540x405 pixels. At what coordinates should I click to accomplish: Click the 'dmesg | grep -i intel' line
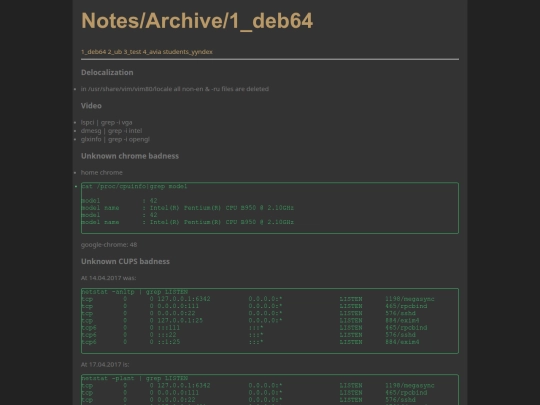tap(111, 131)
